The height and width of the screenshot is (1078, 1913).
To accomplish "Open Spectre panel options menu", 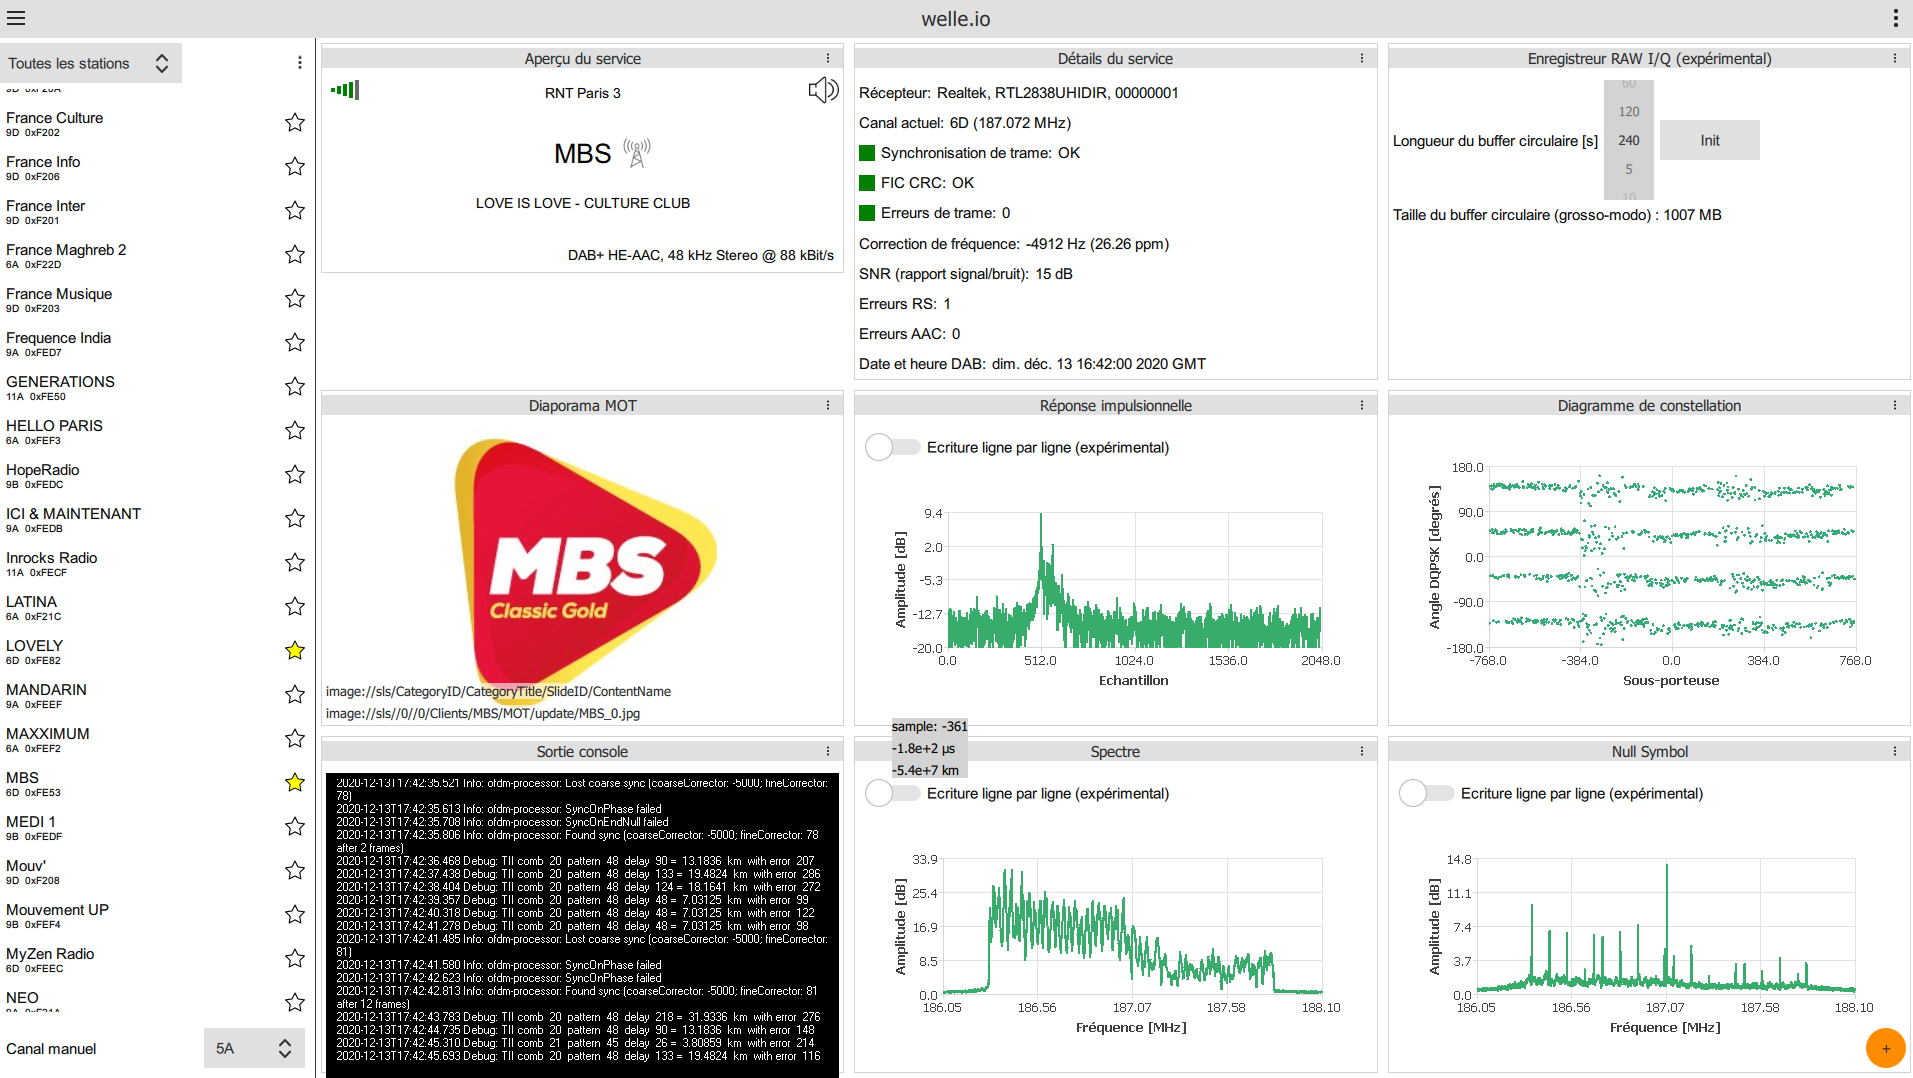I will (x=1361, y=751).
